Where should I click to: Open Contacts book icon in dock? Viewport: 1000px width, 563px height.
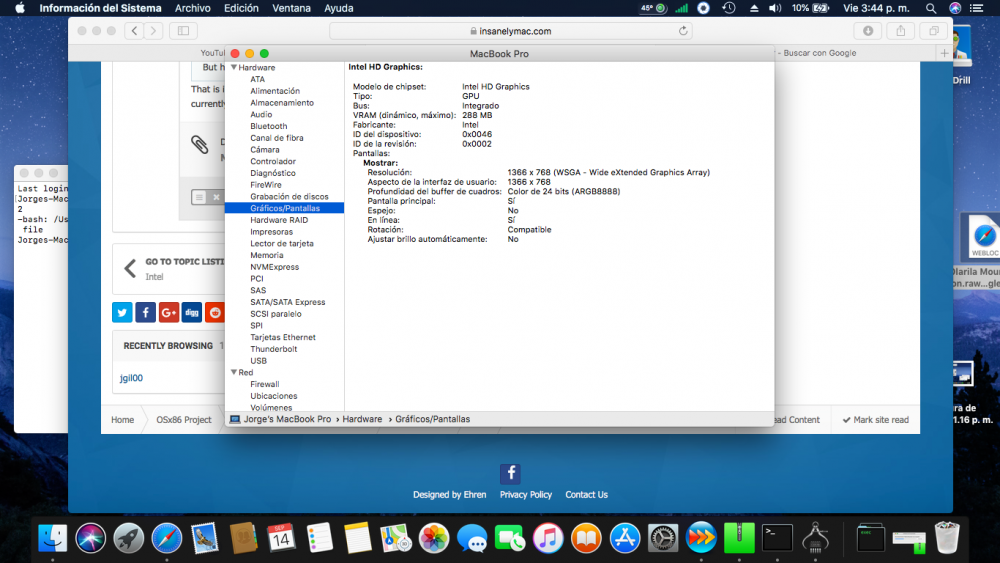point(243,537)
